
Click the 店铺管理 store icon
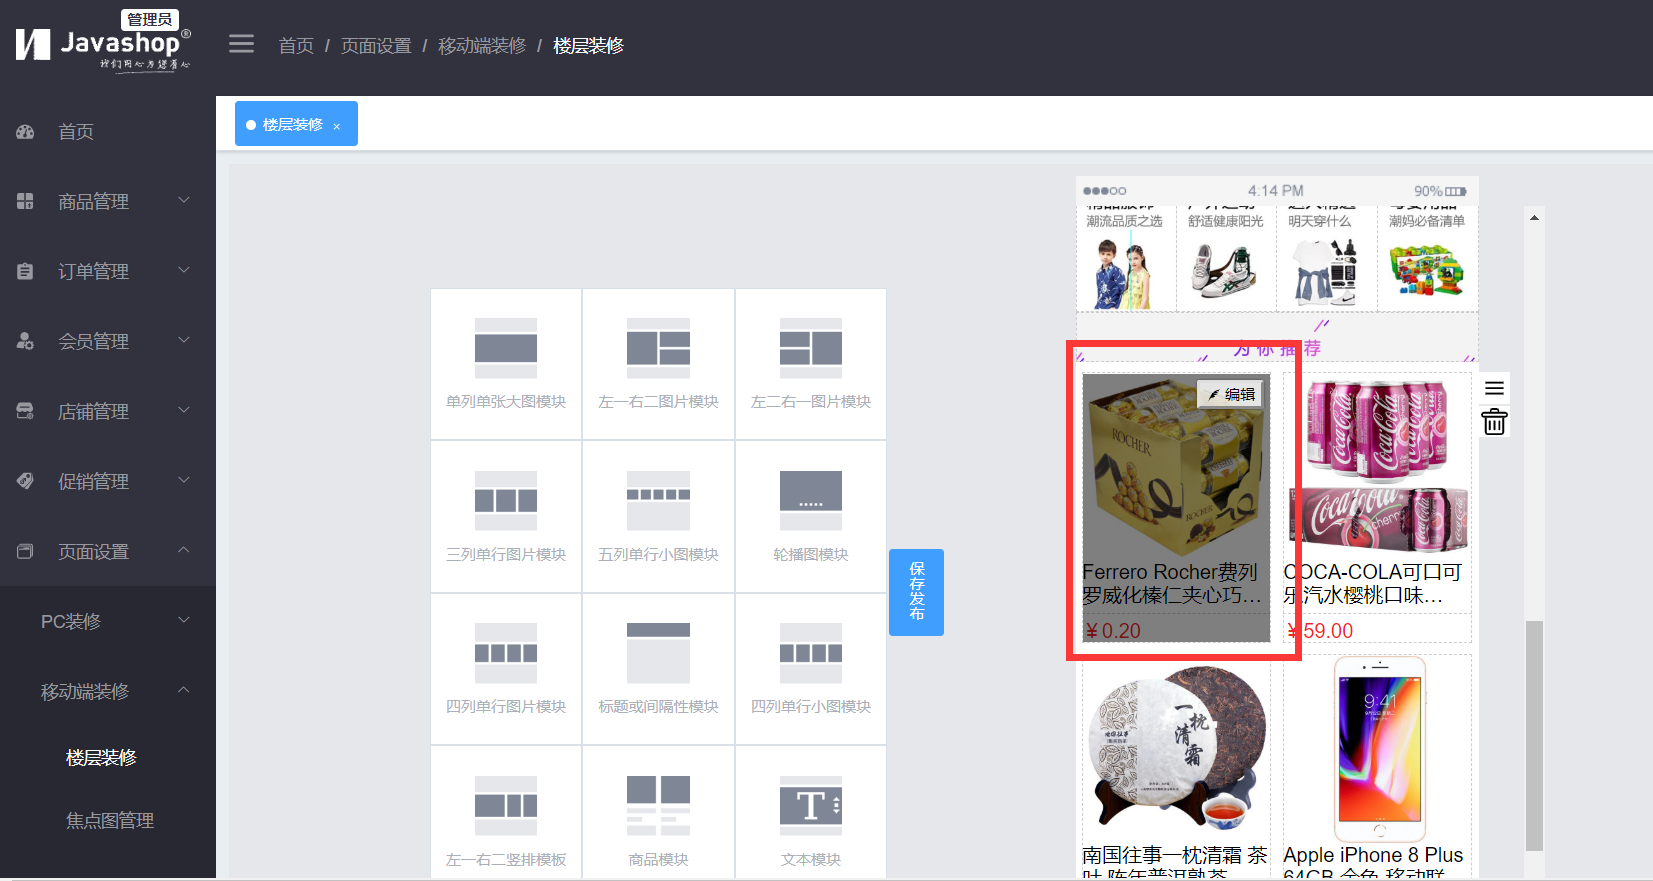click(26, 412)
